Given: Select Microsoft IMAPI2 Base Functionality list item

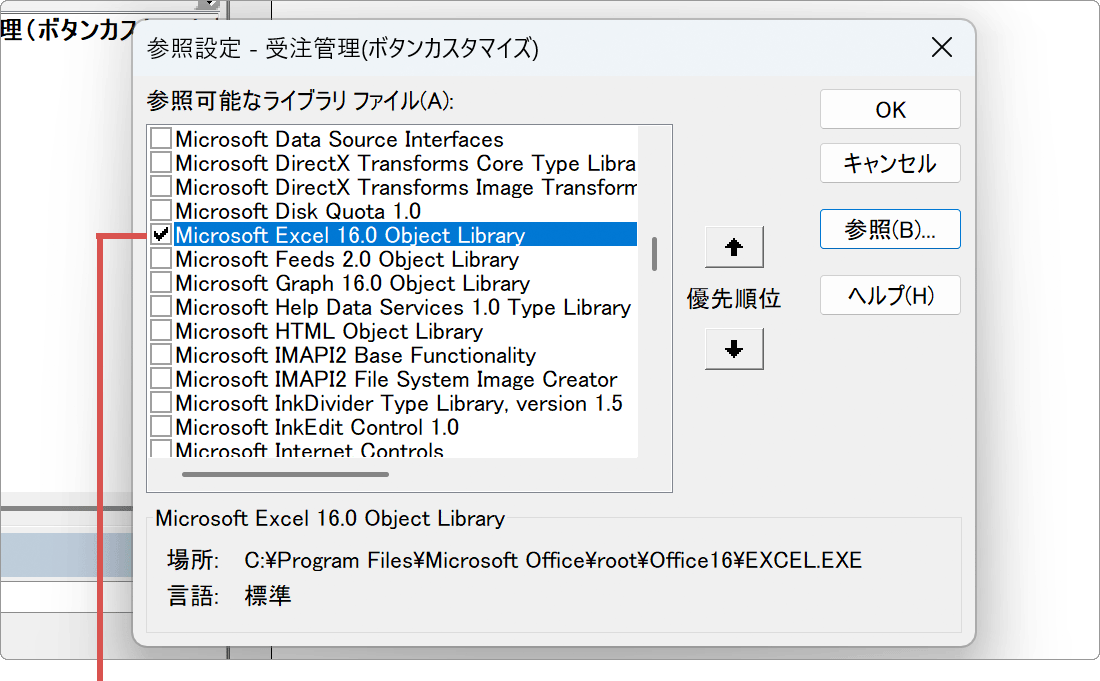Looking at the screenshot, I should pos(355,355).
